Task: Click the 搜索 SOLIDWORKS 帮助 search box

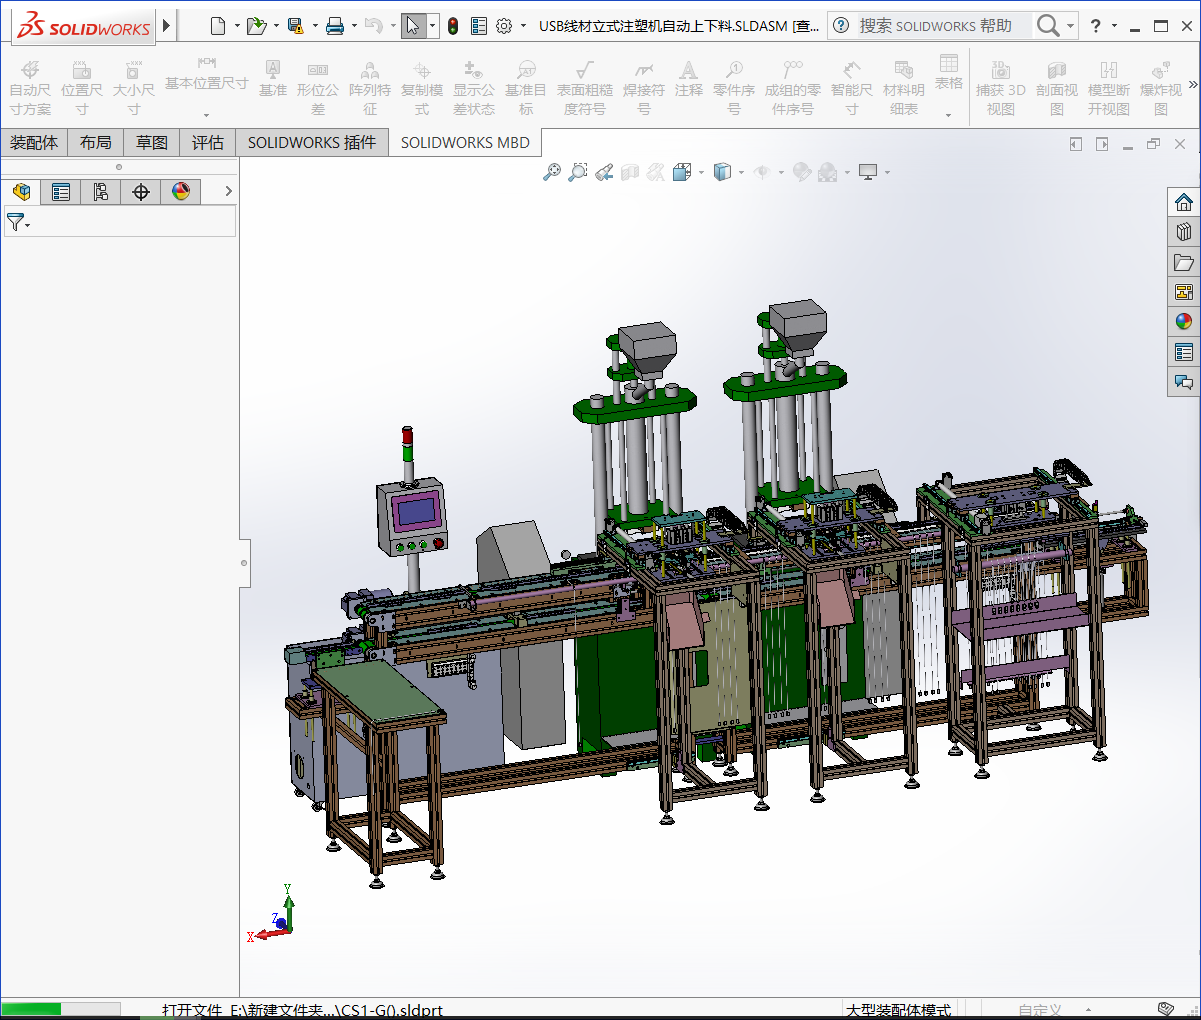Action: point(935,26)
